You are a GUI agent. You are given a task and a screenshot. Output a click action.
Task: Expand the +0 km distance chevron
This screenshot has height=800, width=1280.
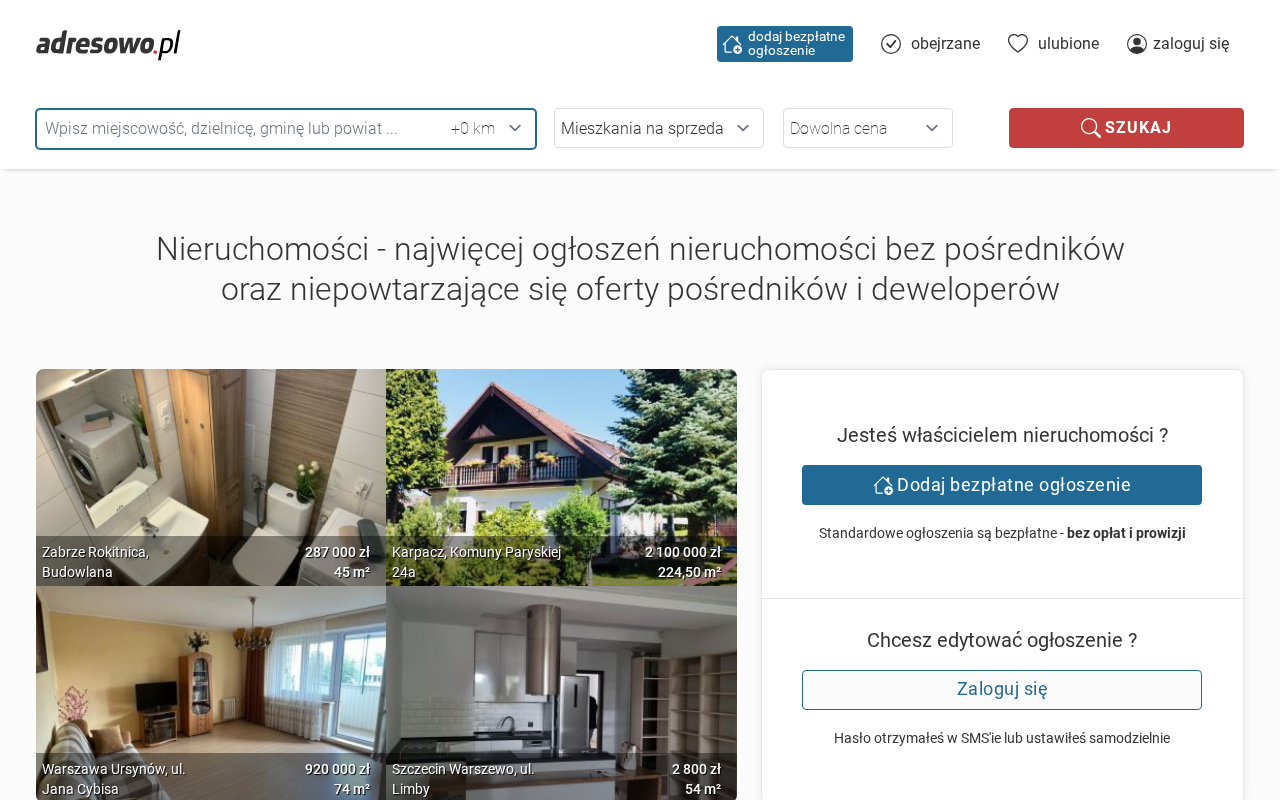pyautogui.click(x=515, y=128)
